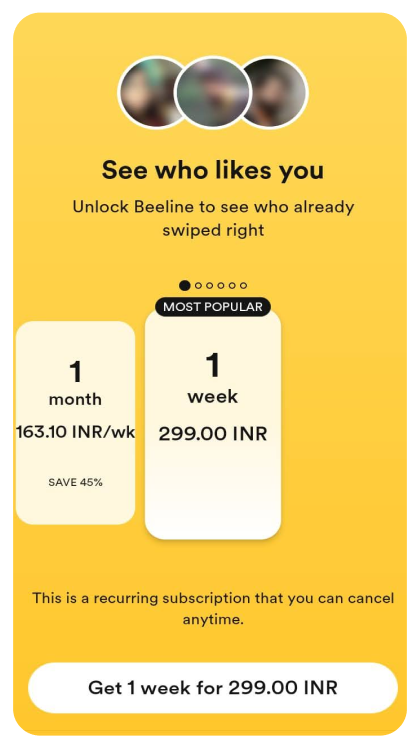
Task: Choose the 1 month plan card
Action: tap(75, 423)
